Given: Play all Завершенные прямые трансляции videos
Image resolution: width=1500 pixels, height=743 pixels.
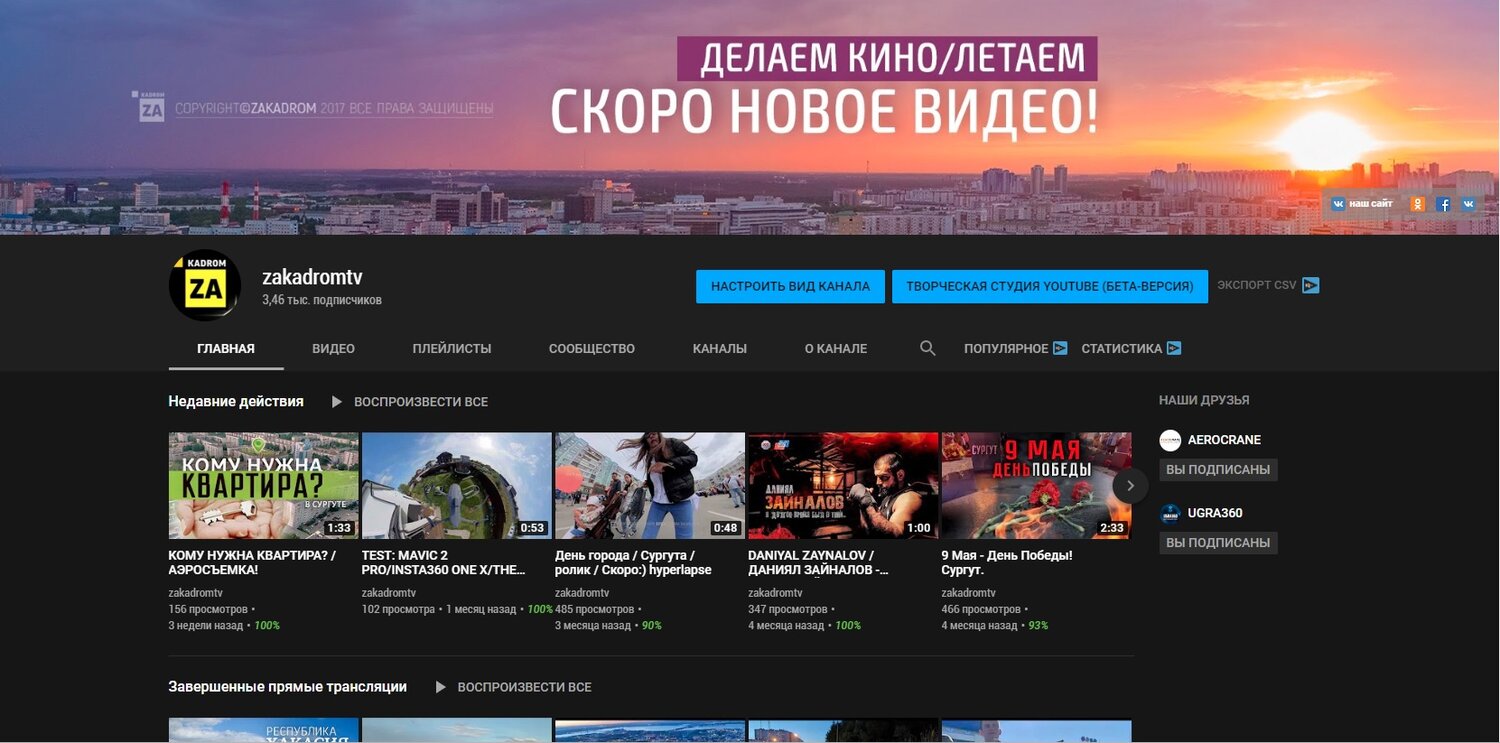Looking at the screenshot, I should click(513, 687).
